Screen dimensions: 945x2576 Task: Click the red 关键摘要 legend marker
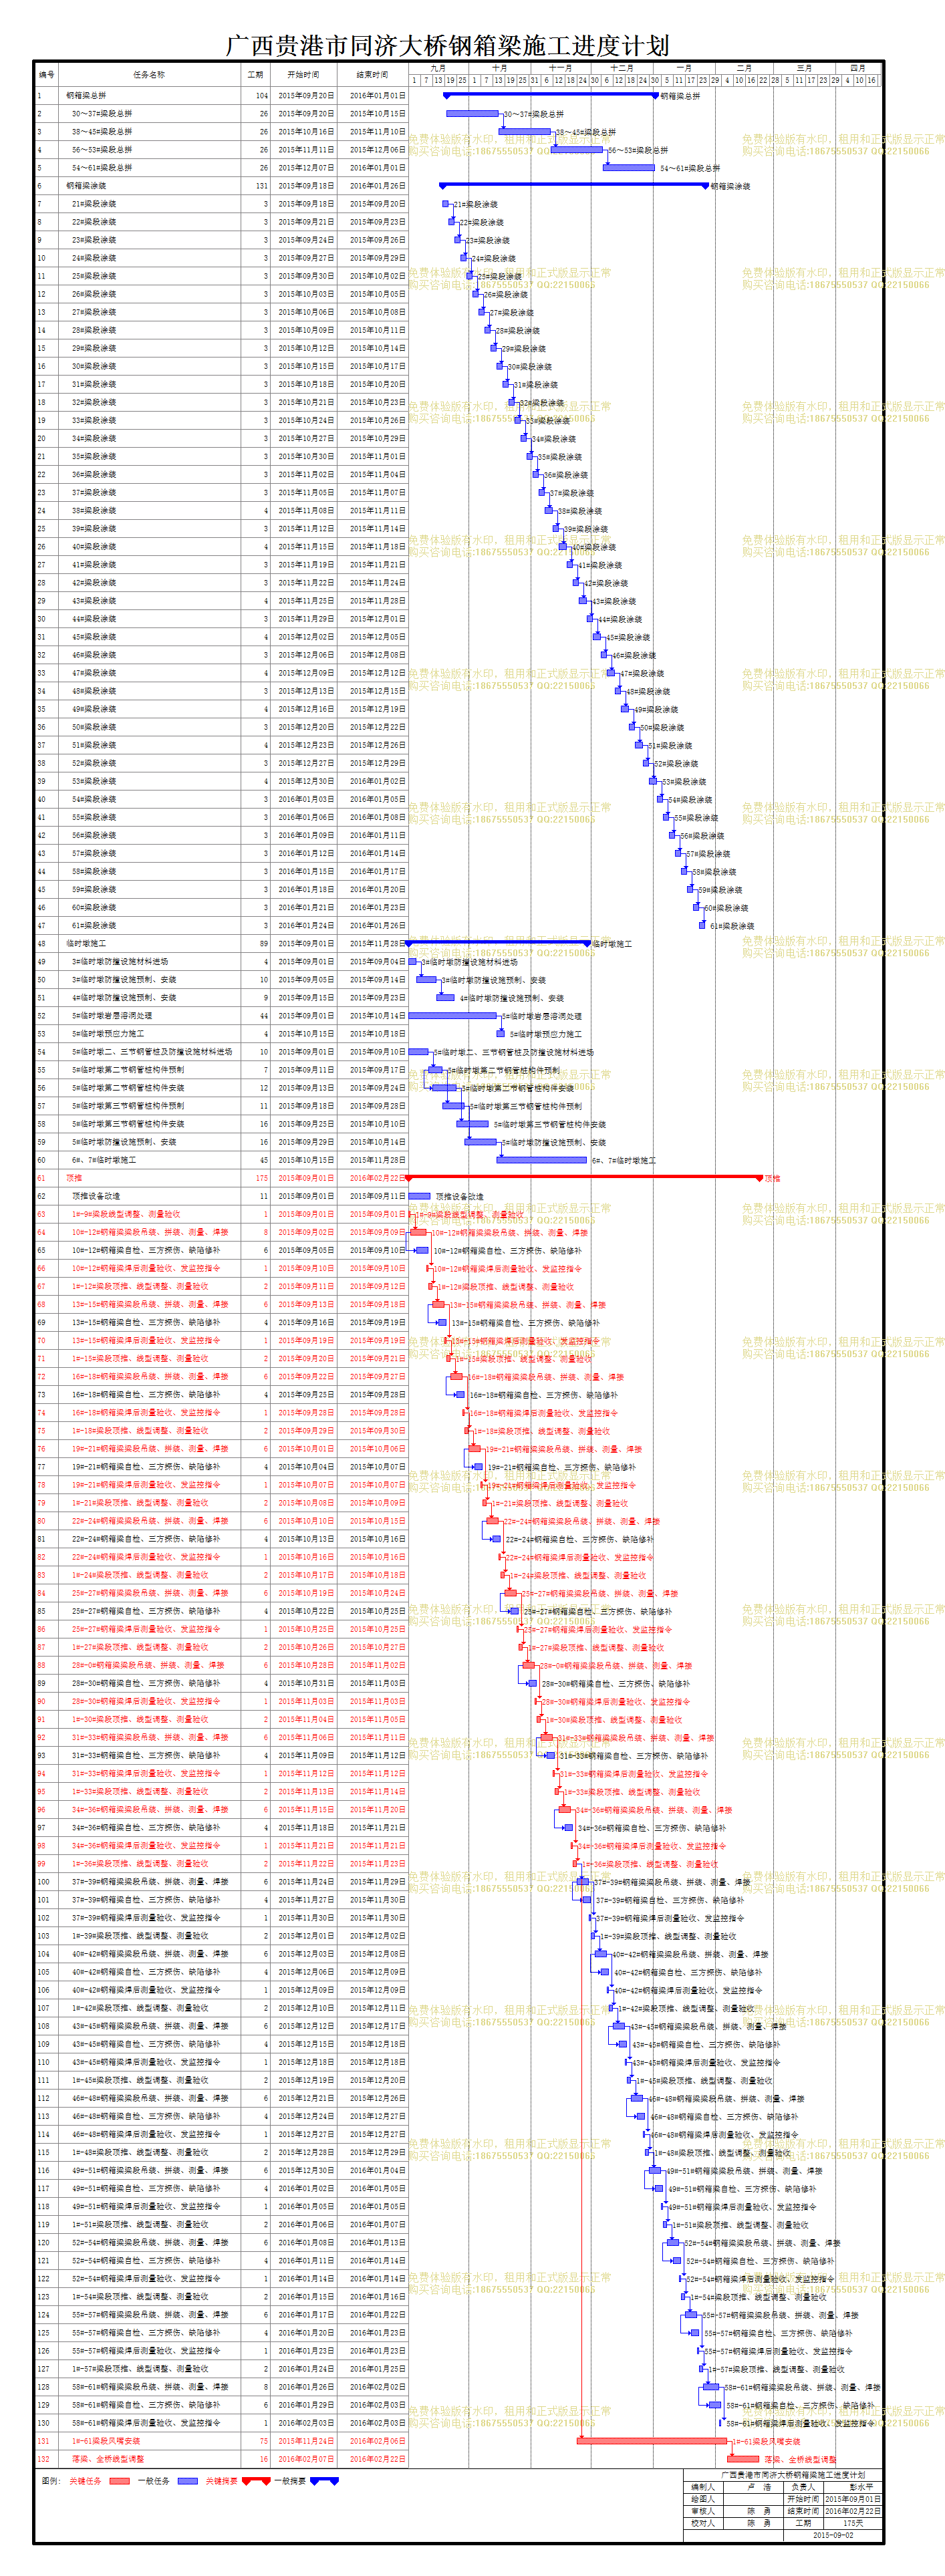pyautogui.click(x=256, y=2481)
